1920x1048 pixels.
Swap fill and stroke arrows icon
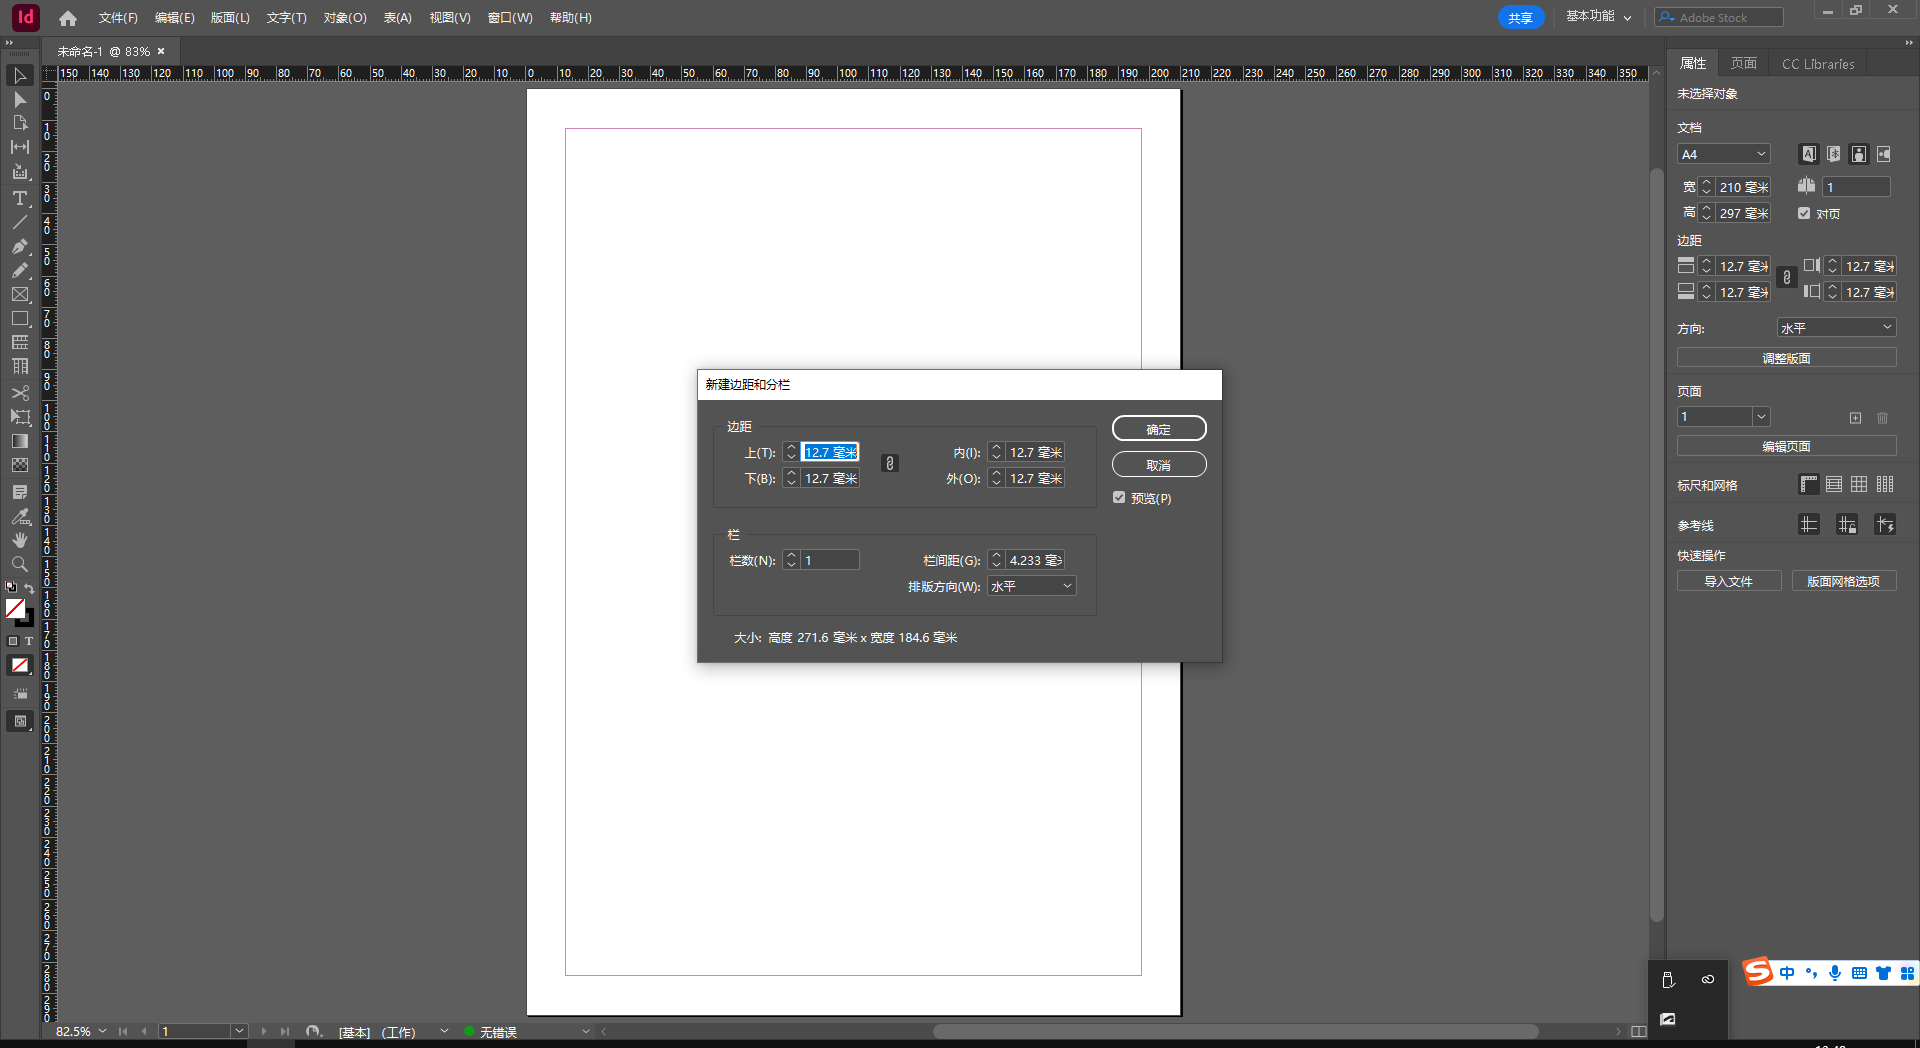[29, 588]
